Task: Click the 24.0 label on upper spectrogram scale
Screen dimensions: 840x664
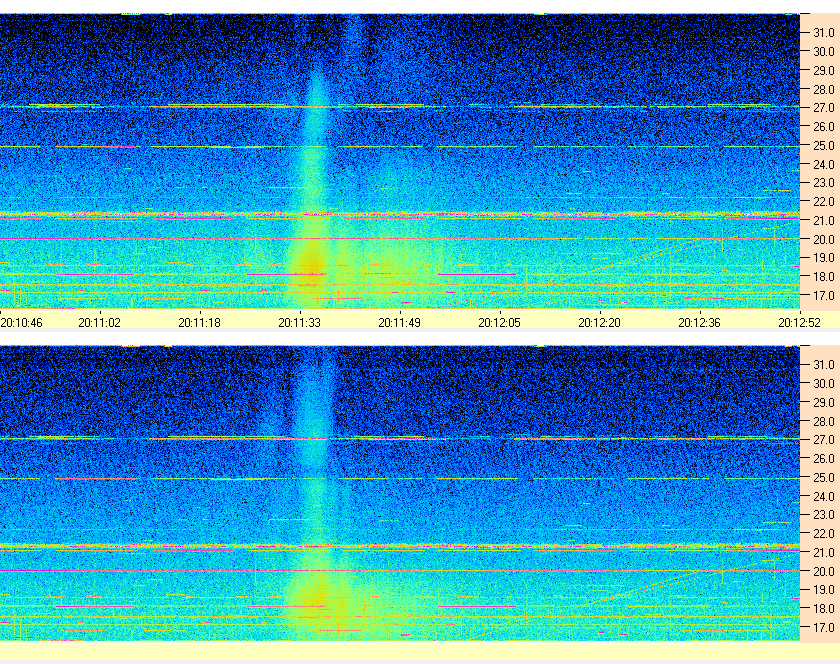Action: 824,165
